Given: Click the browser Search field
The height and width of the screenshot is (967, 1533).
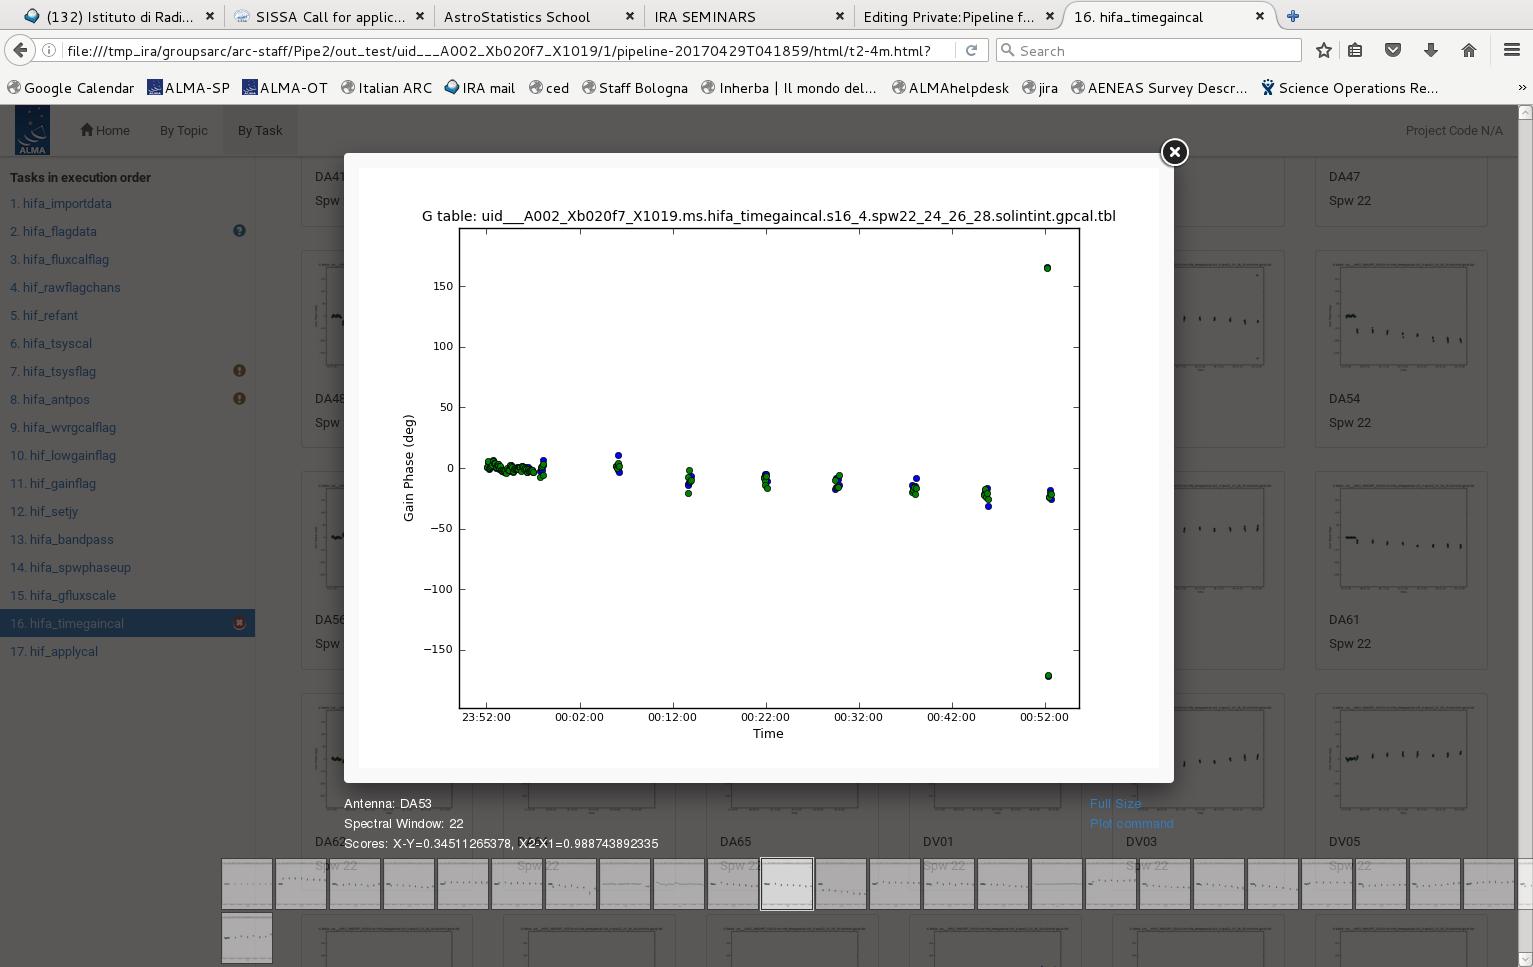Looking at the screenshot, I should pos(1149,50).
